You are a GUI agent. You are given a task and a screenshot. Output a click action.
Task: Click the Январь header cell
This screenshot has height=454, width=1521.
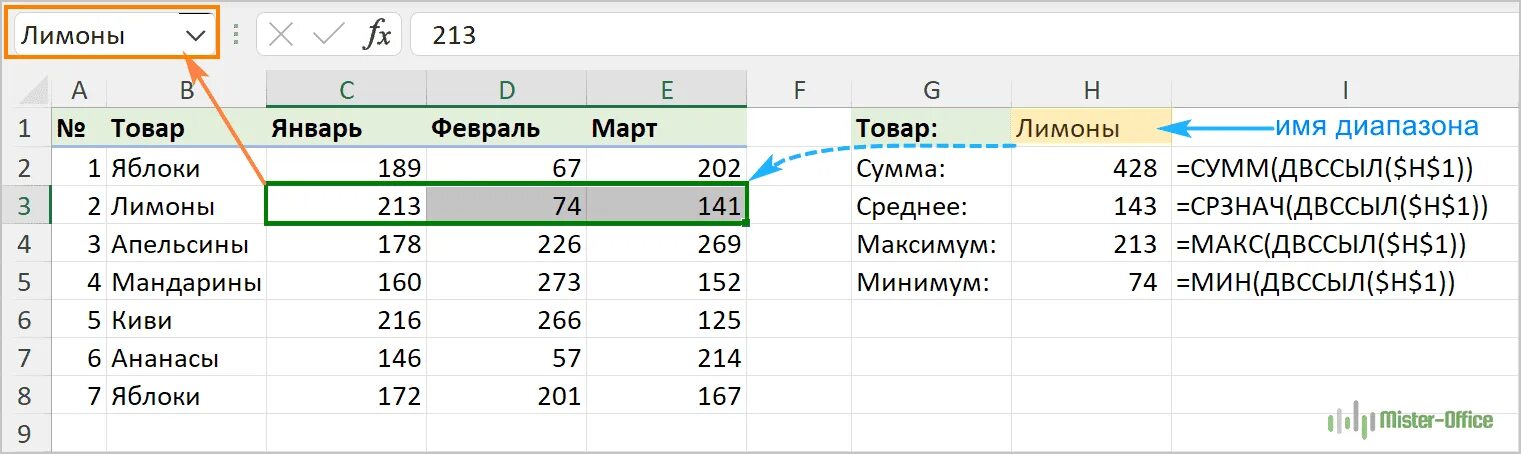coord(346,128)
